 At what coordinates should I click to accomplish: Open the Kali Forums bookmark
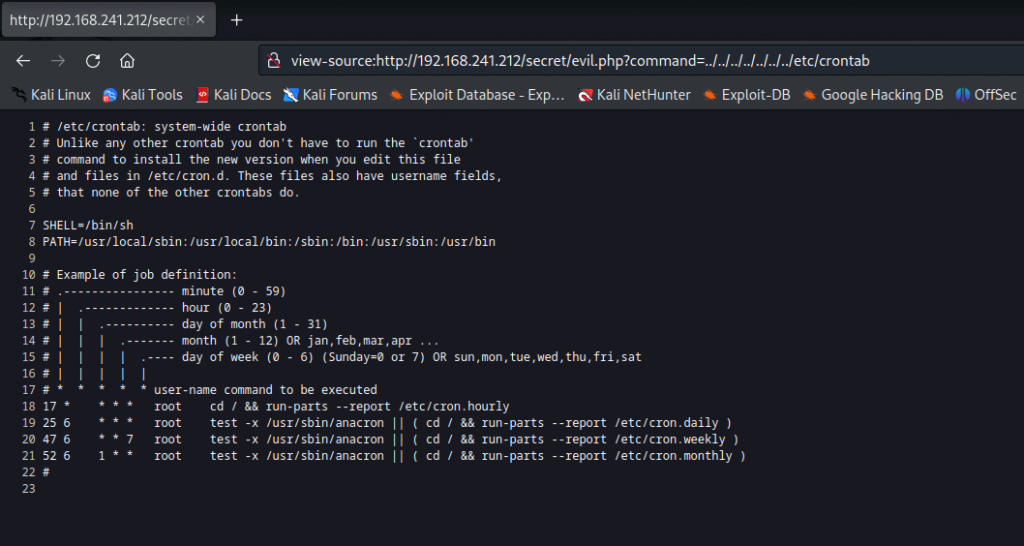330,95
